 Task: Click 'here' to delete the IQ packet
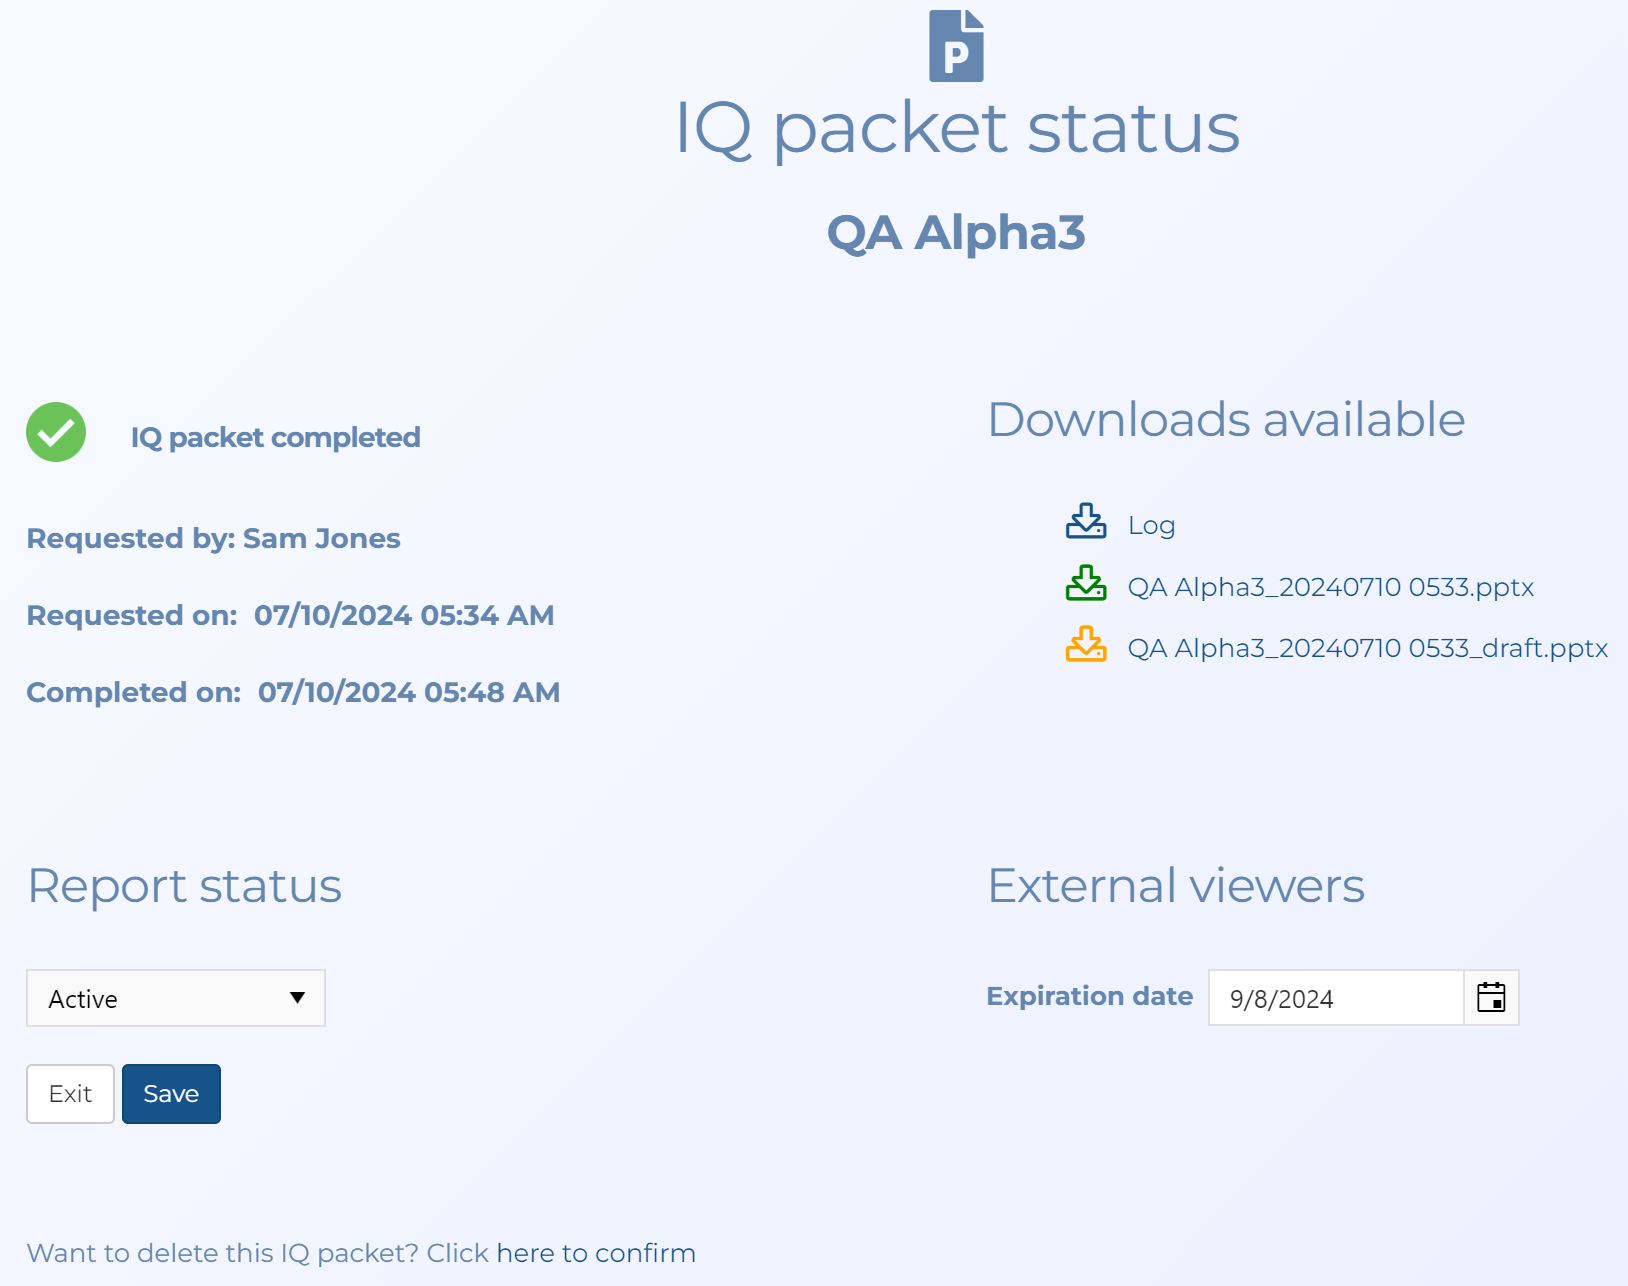[525, 1253]
